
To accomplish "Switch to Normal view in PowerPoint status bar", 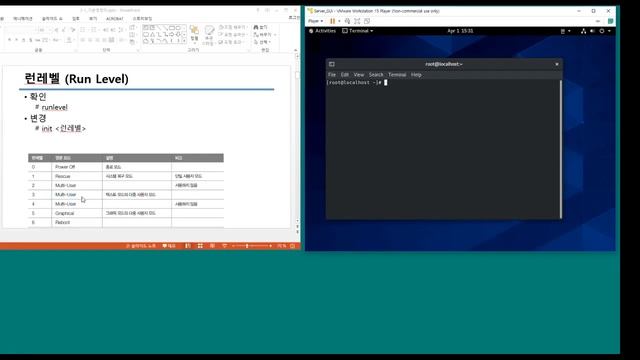I will click(x=188, y=246).
